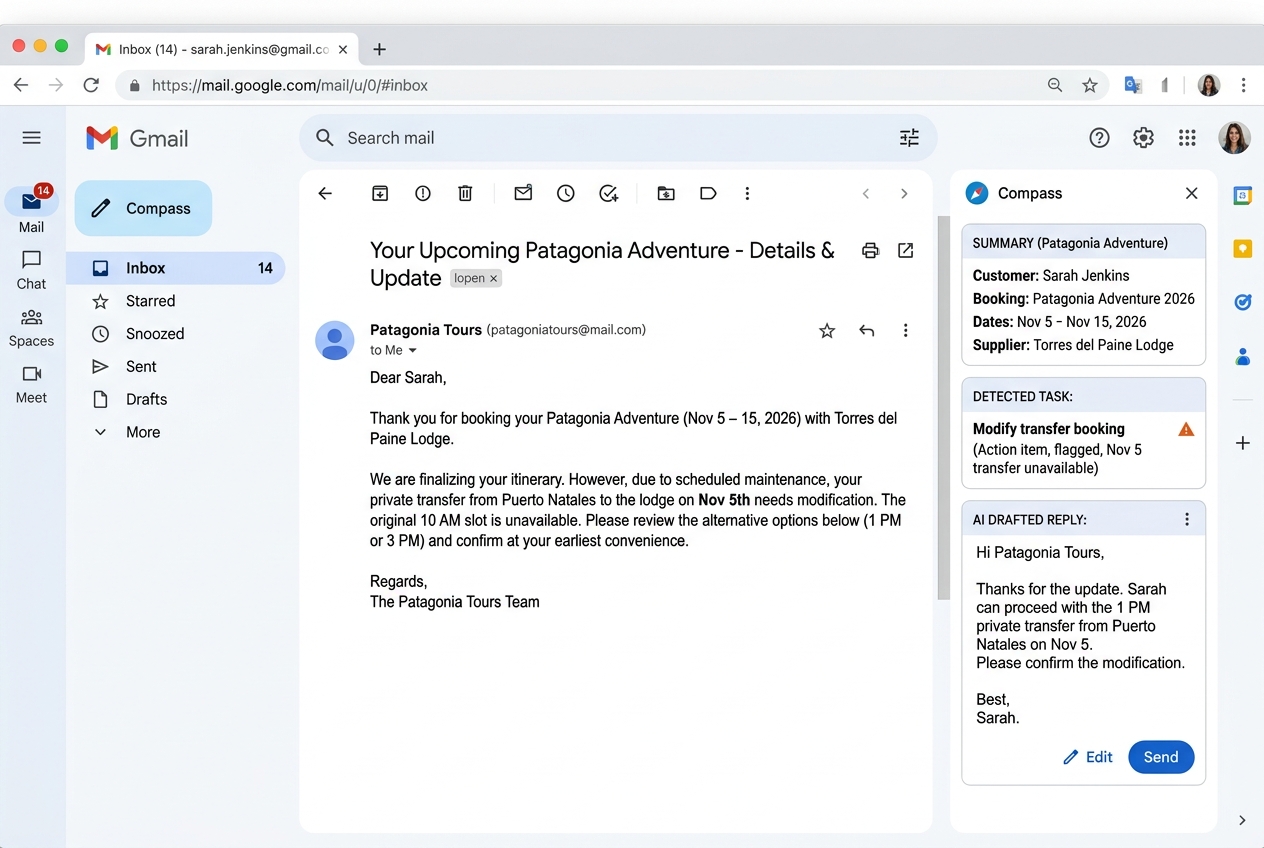1264x848 pixels.
Task: Hide the side panel chevron
Action: coord(1242,820)
